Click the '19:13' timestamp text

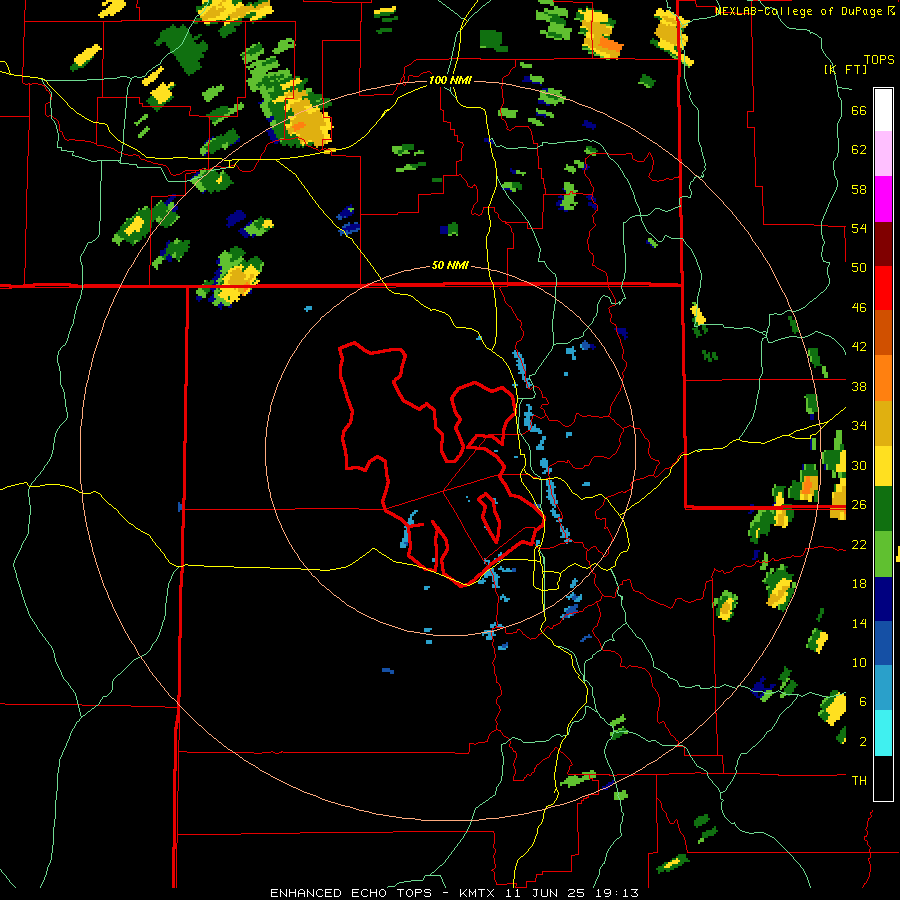coord(616,893)
